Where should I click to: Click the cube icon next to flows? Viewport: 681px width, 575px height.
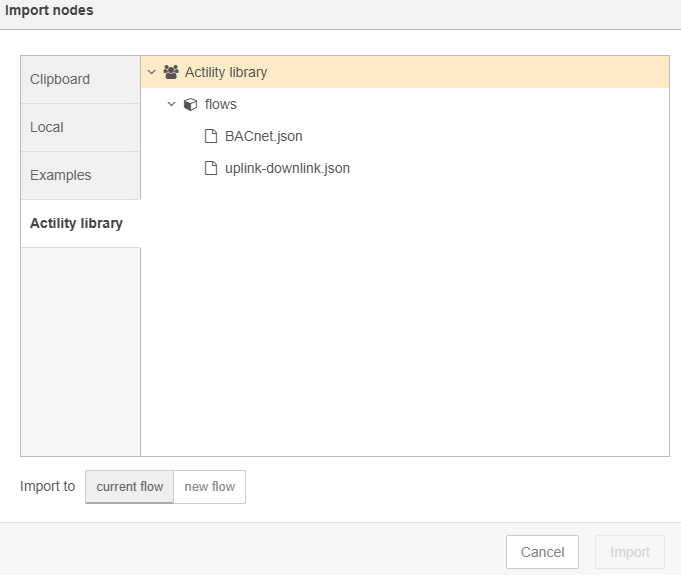190,104
